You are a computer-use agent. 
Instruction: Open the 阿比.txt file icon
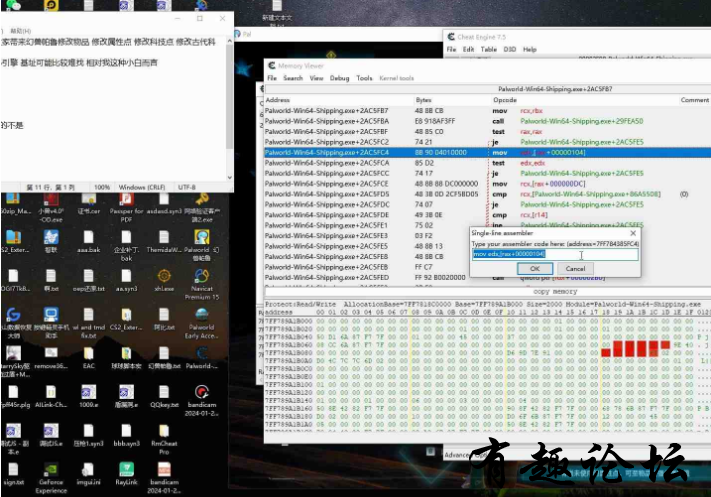[164, 319]
